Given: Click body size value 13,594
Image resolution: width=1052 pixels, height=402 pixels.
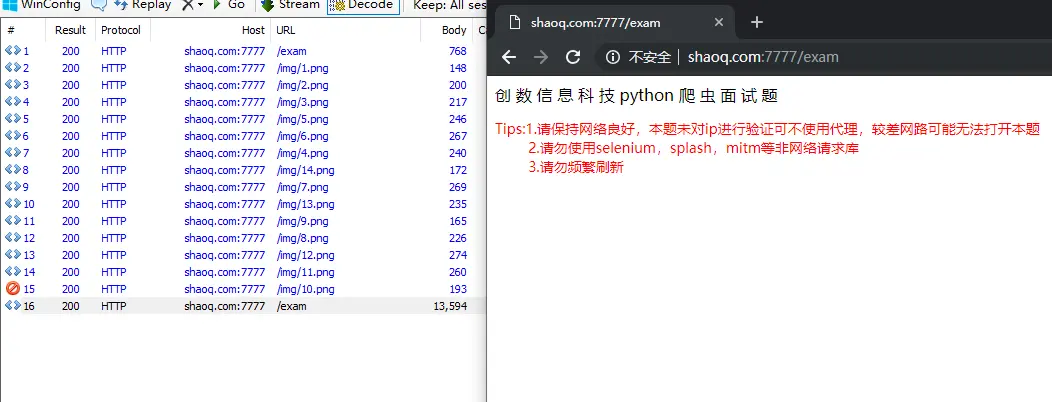Looking at the screenshot, I should click(449, 306).
